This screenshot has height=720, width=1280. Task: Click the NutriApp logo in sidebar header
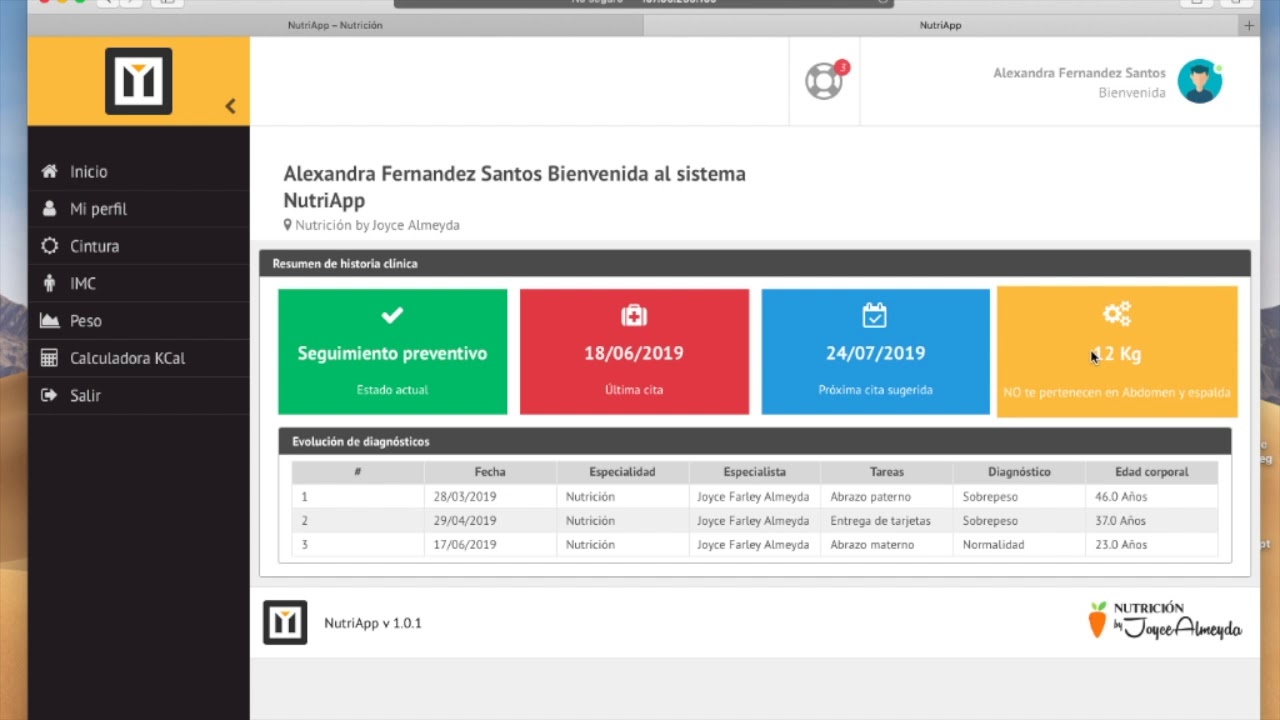(139, 81)
